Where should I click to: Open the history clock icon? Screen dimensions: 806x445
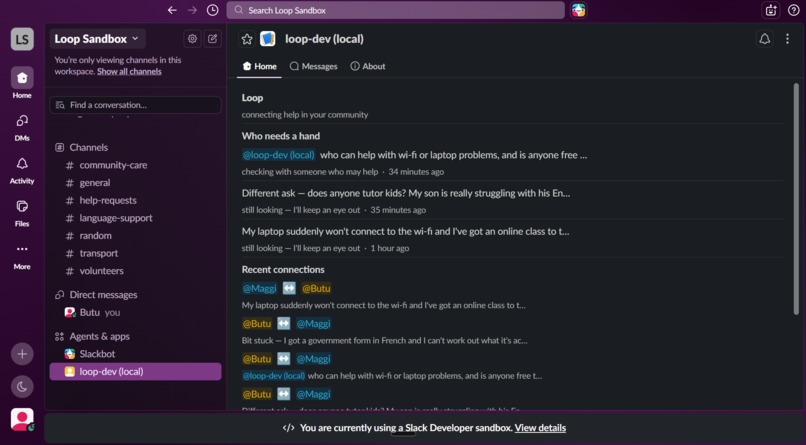tap(212, 10)
